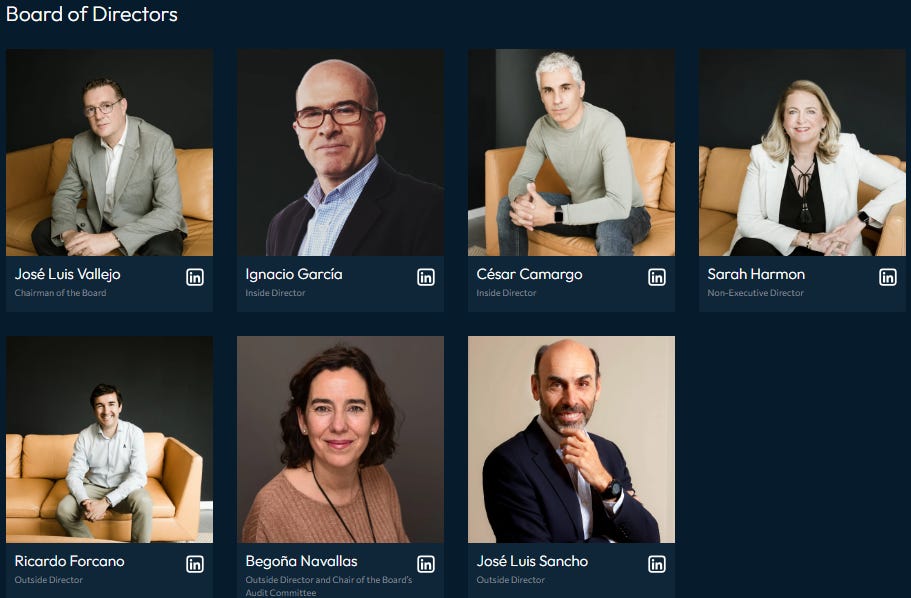The width and height of the screenshot is (911, 598).
Task: Click César Camargo's photo on couch
Action: pyautogui.click(x=572, y=152)
